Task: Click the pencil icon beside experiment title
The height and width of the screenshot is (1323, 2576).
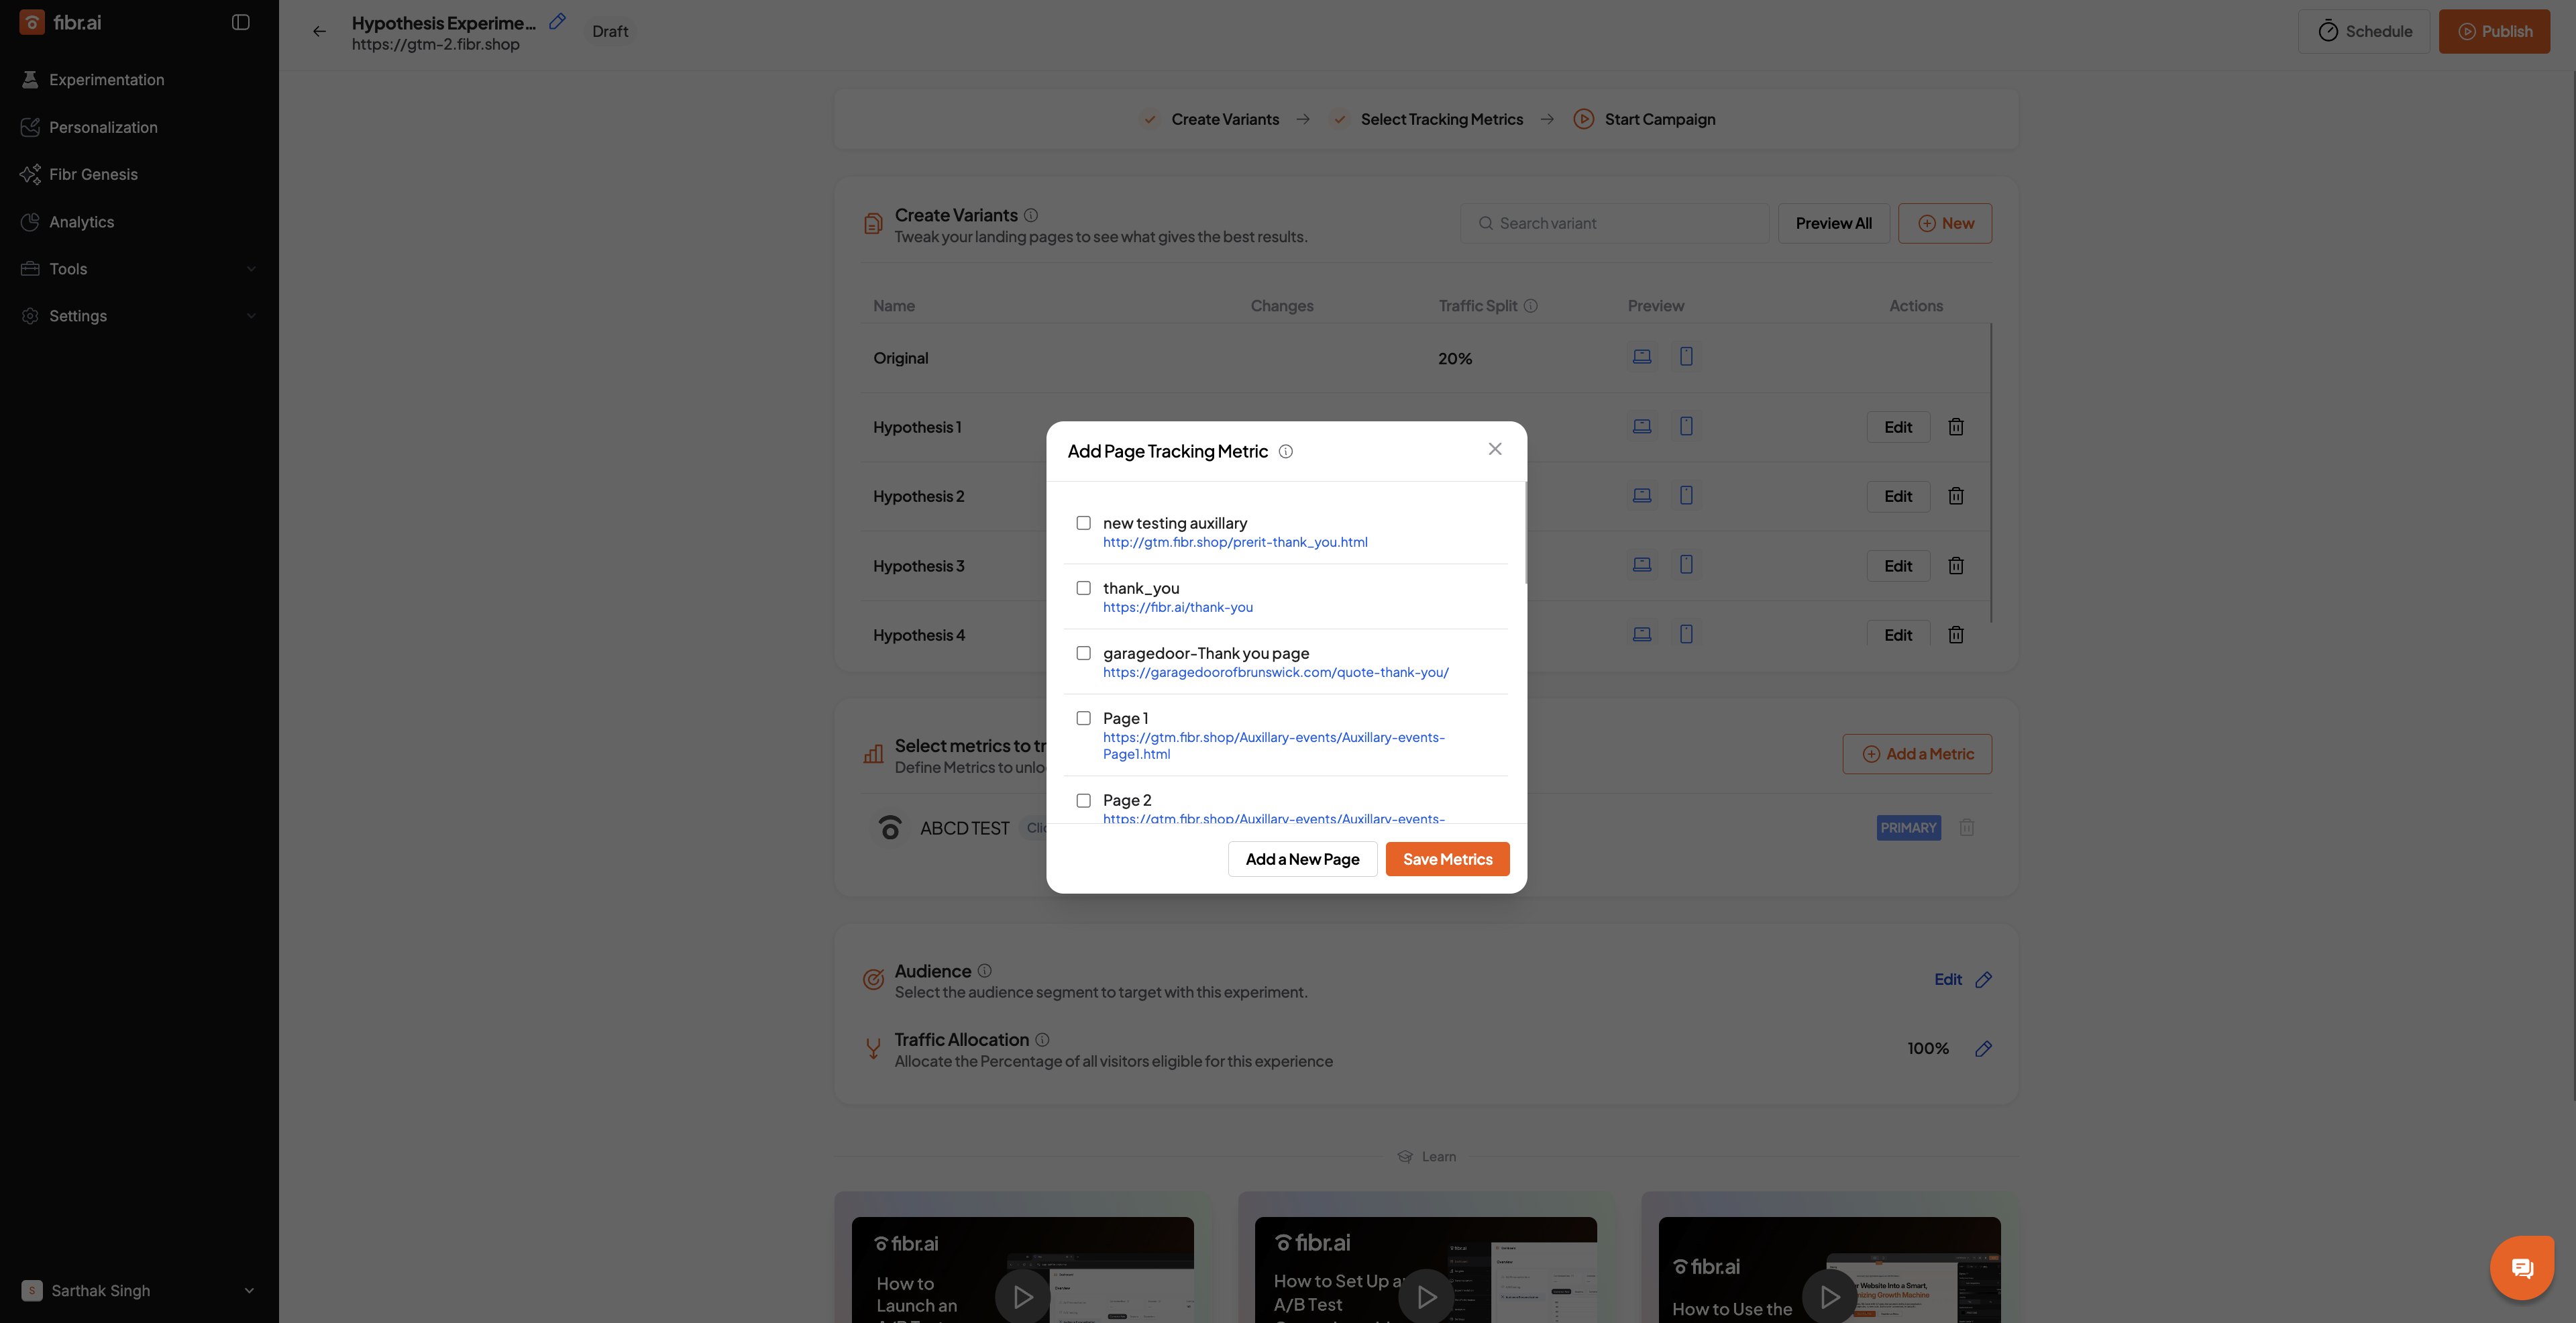Action: (x=557, y=21)
